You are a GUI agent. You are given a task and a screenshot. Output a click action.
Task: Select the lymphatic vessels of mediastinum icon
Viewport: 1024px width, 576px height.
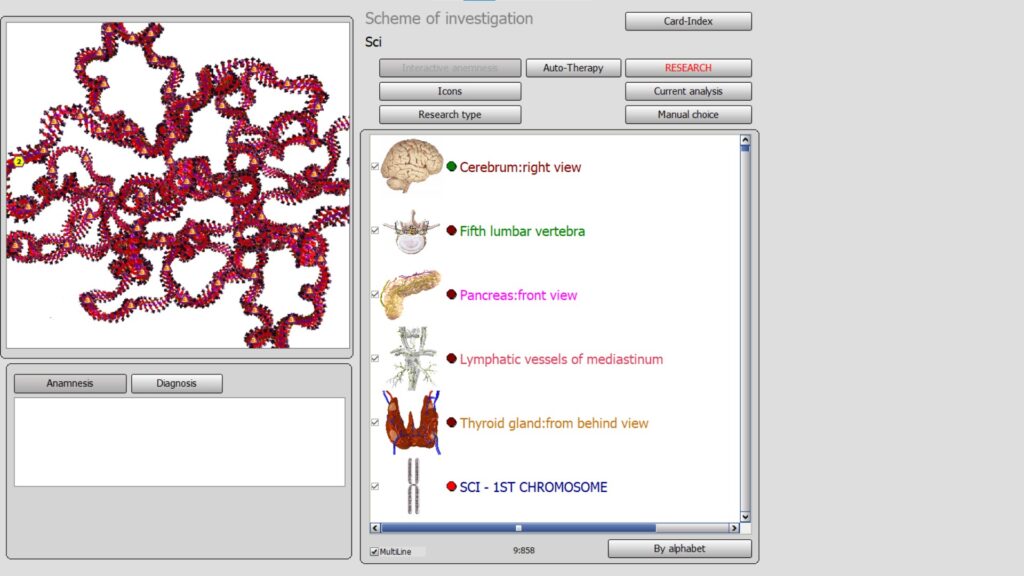411,358
